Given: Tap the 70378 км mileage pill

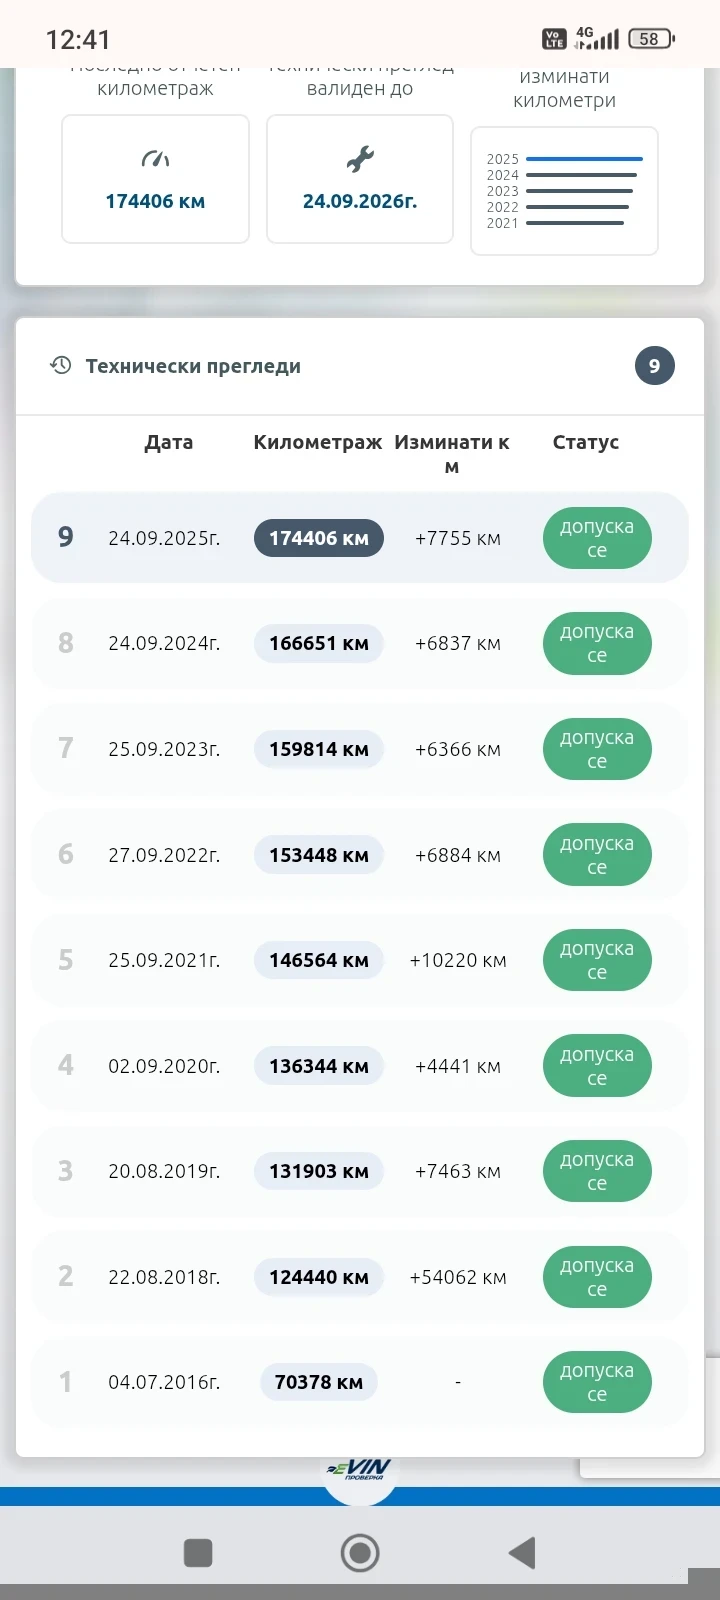Looking at the screenshot, I should [319, 1382].
